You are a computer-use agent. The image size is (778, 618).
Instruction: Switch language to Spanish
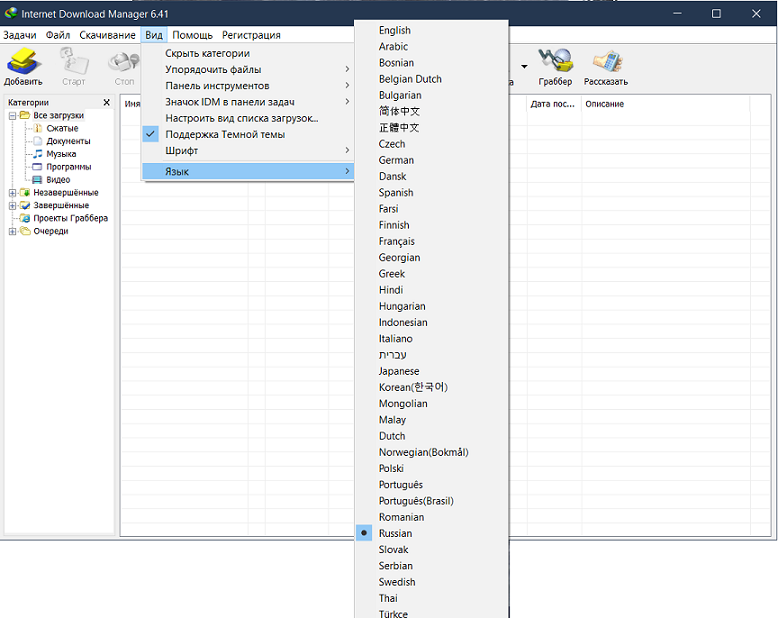click(432, 192)
